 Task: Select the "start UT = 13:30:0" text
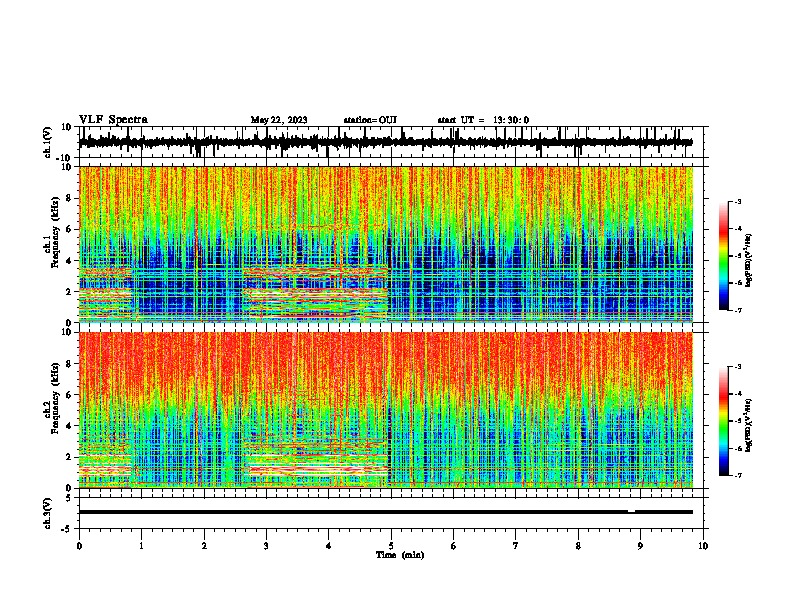483,120
